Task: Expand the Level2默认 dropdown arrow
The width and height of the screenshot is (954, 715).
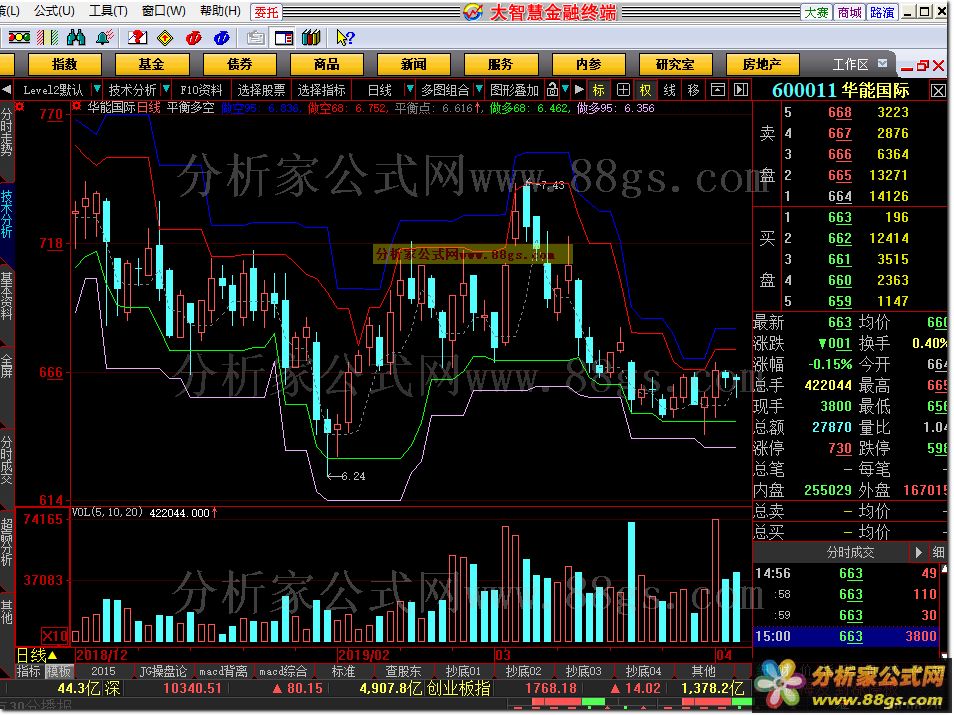Action: tap(96, 90)
